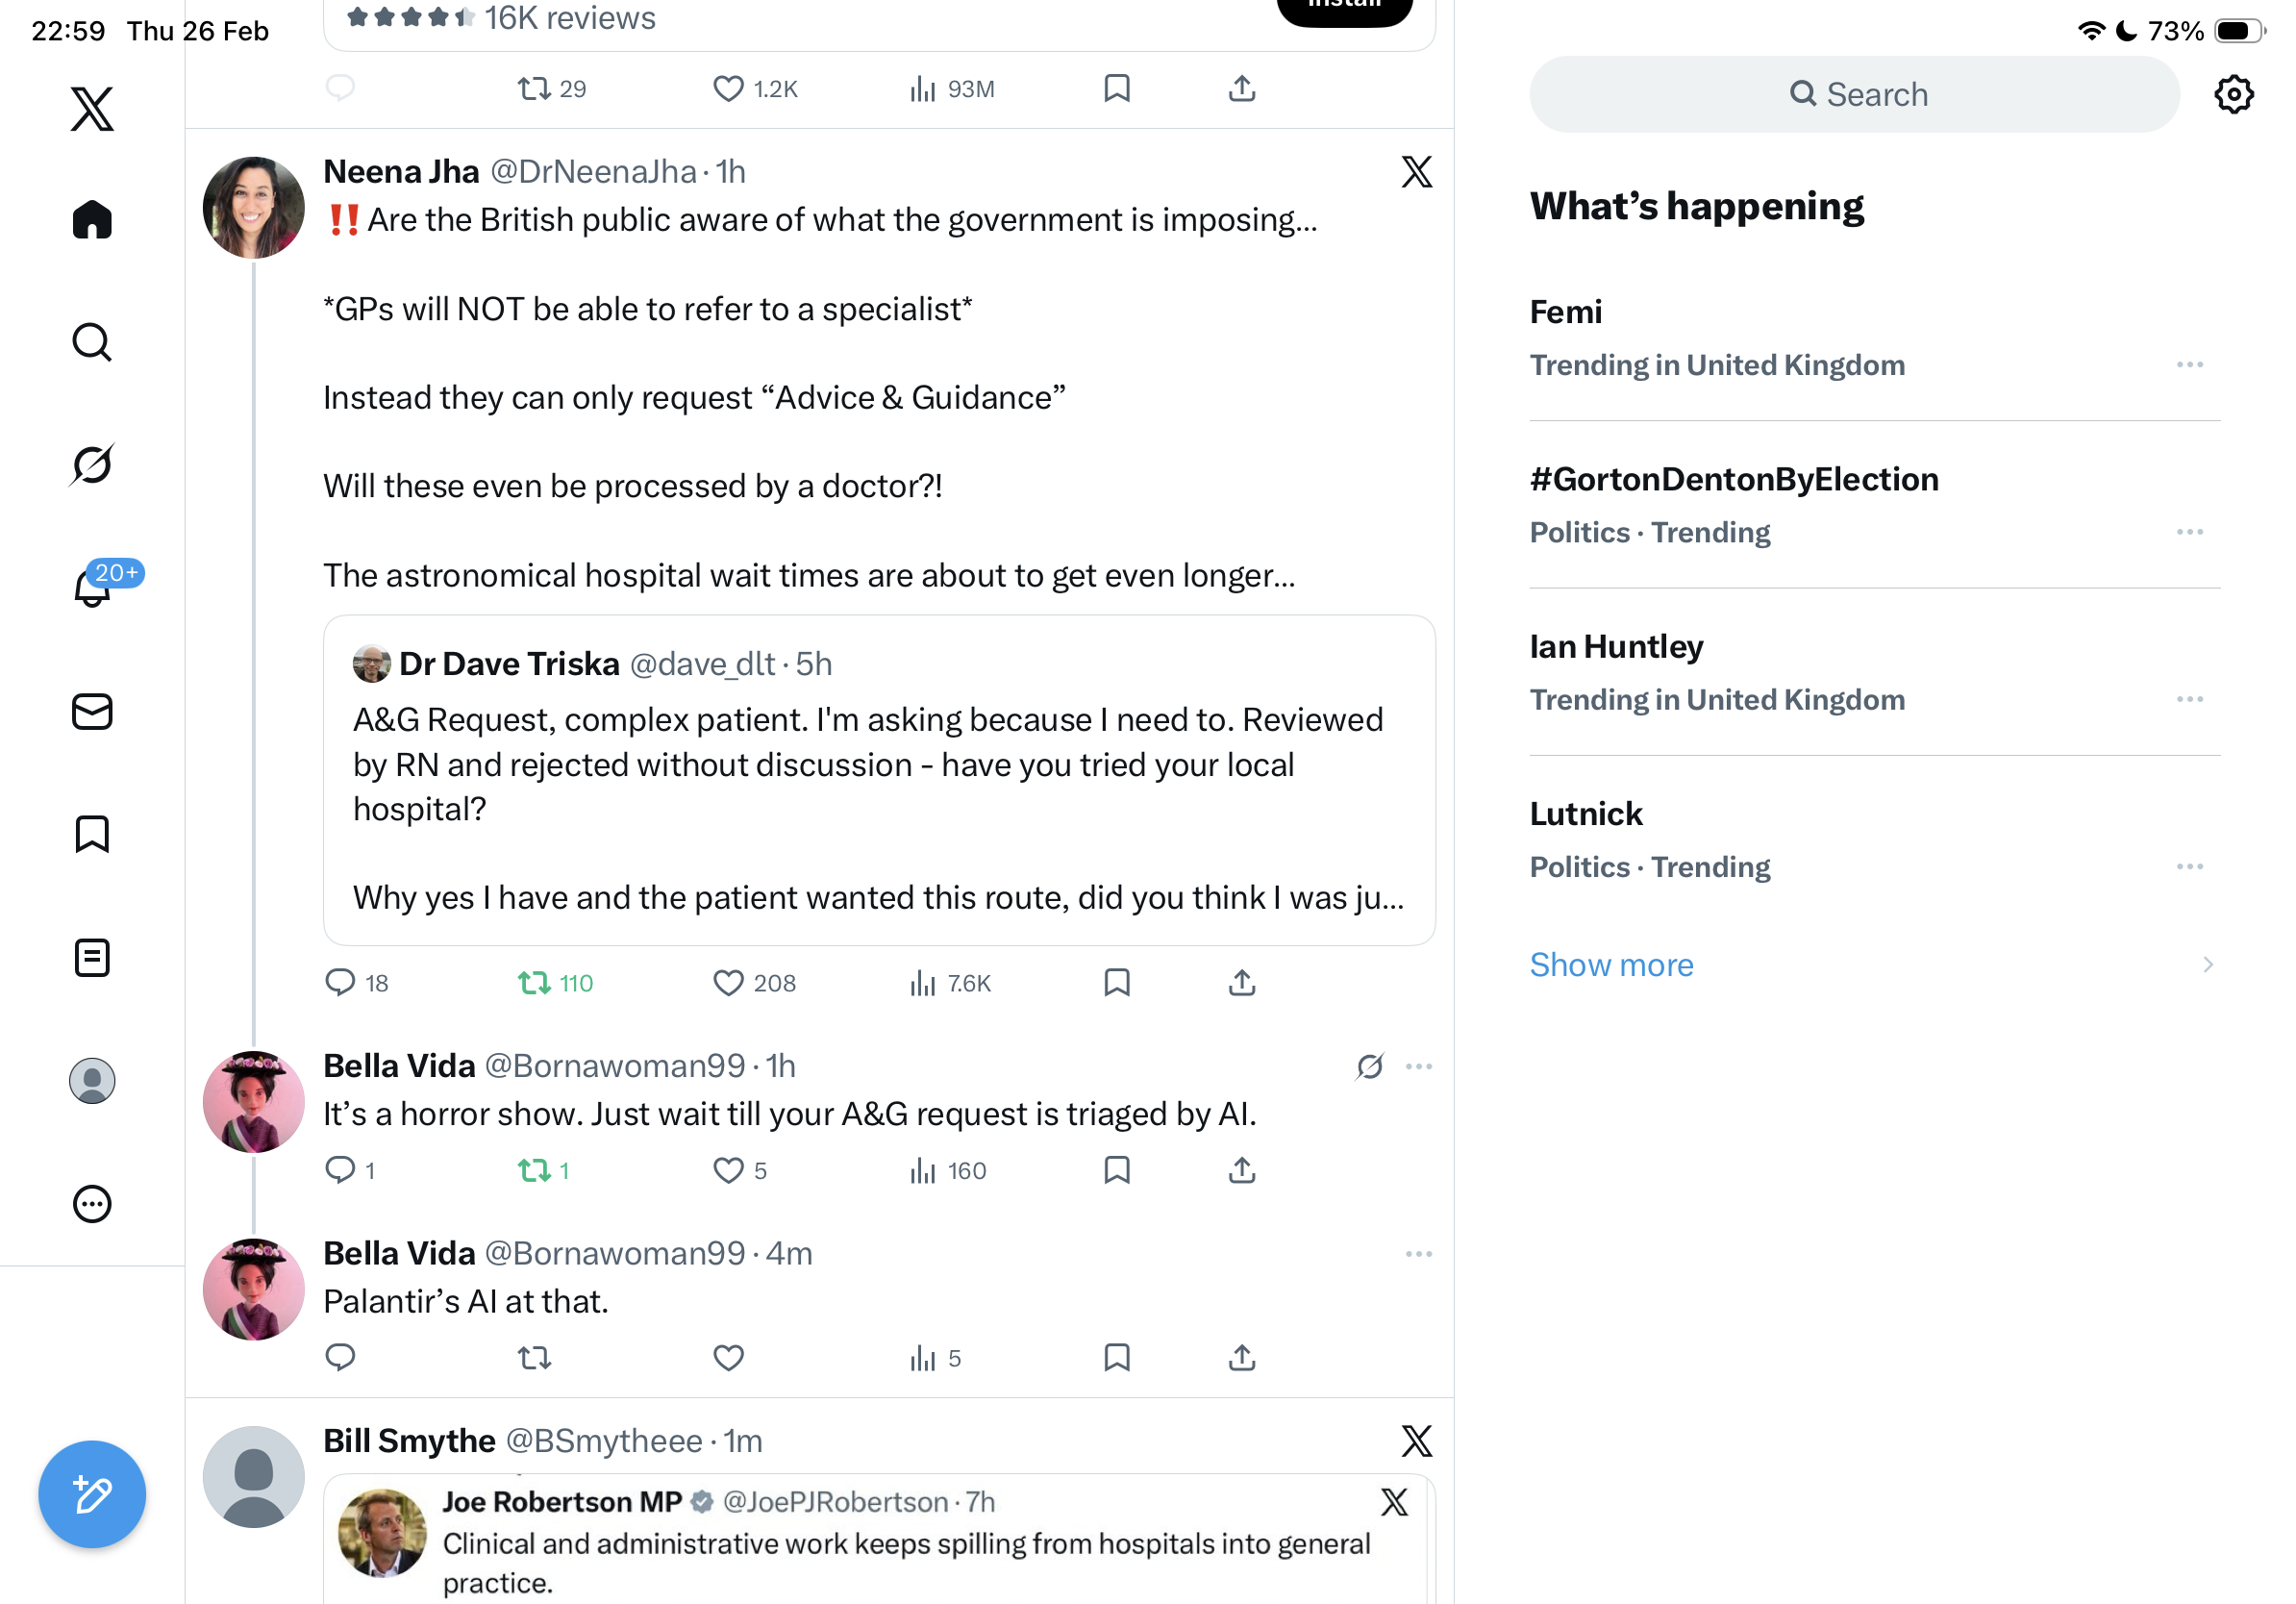Open More menu in left sidebar
The image size is (2296, 1604).
point(92,1204)
